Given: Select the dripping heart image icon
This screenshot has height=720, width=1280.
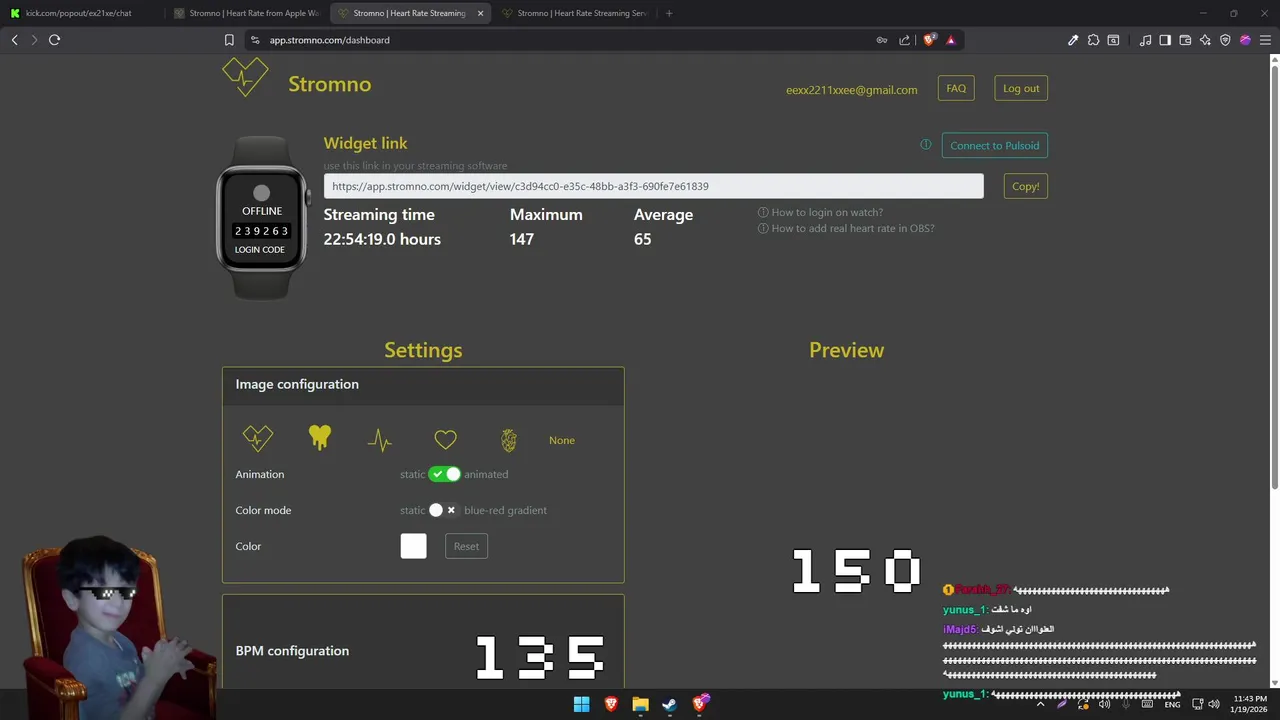Looking at the screenshot, I should tap(319, 437).
